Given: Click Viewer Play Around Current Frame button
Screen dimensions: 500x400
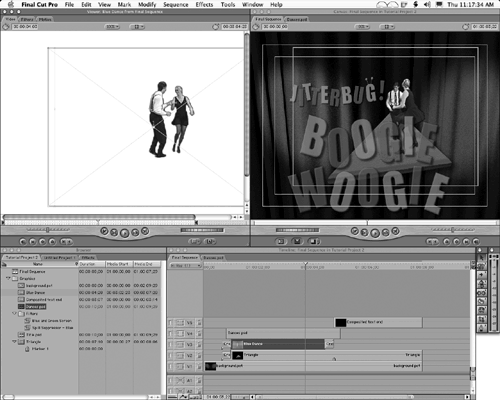Looking at the screenshot, I should pos(135,232).
